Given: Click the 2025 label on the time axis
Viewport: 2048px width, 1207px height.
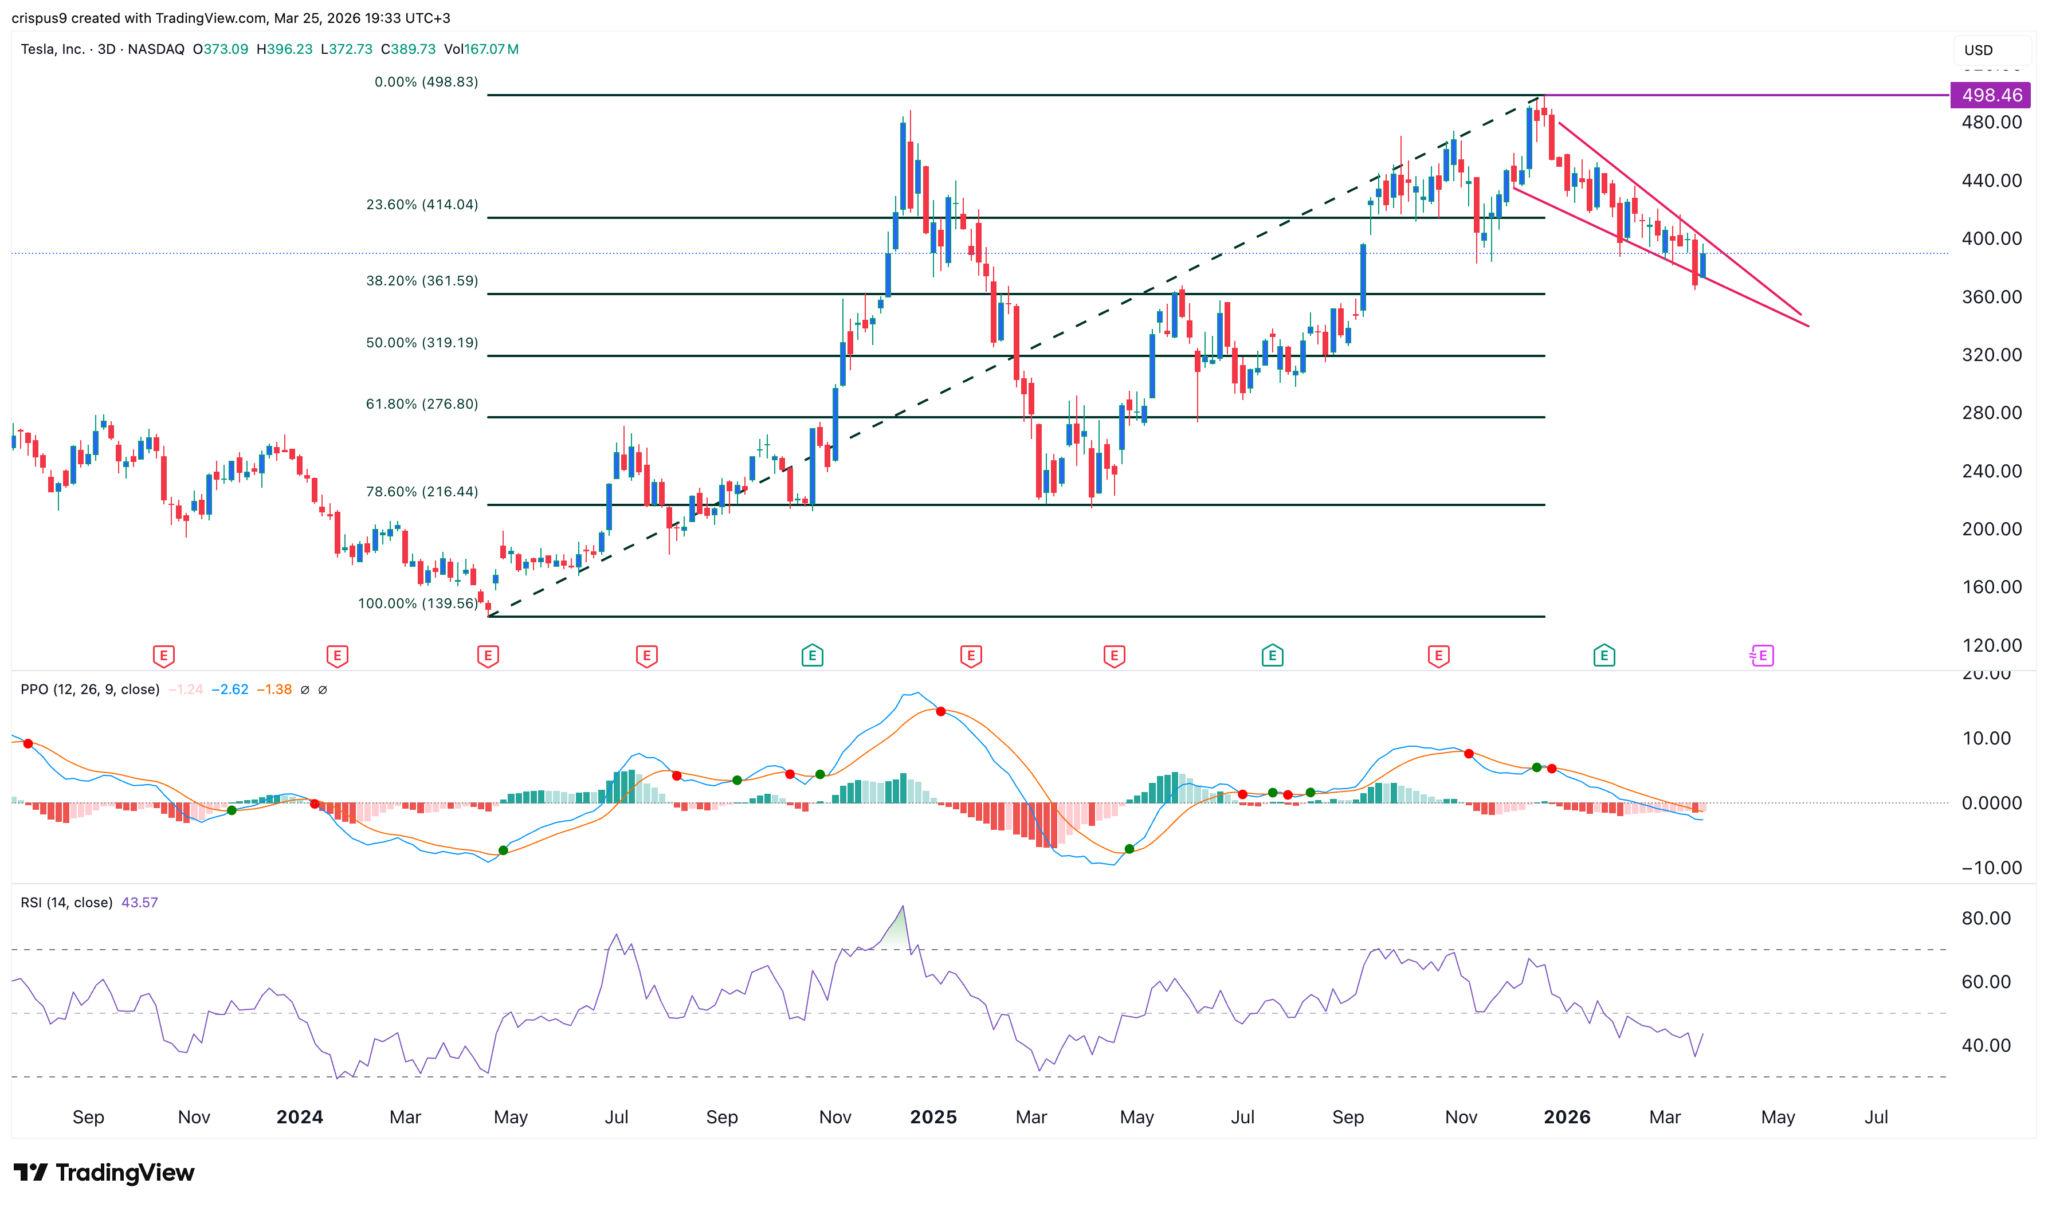Looking at the screenshot, I should [932, 1117].
